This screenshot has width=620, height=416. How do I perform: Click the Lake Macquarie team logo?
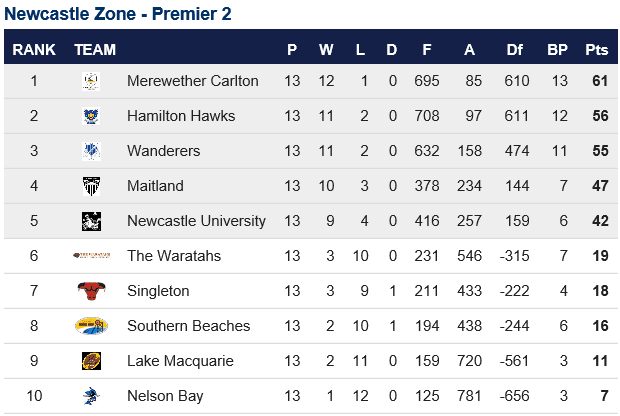pos(91,361)
